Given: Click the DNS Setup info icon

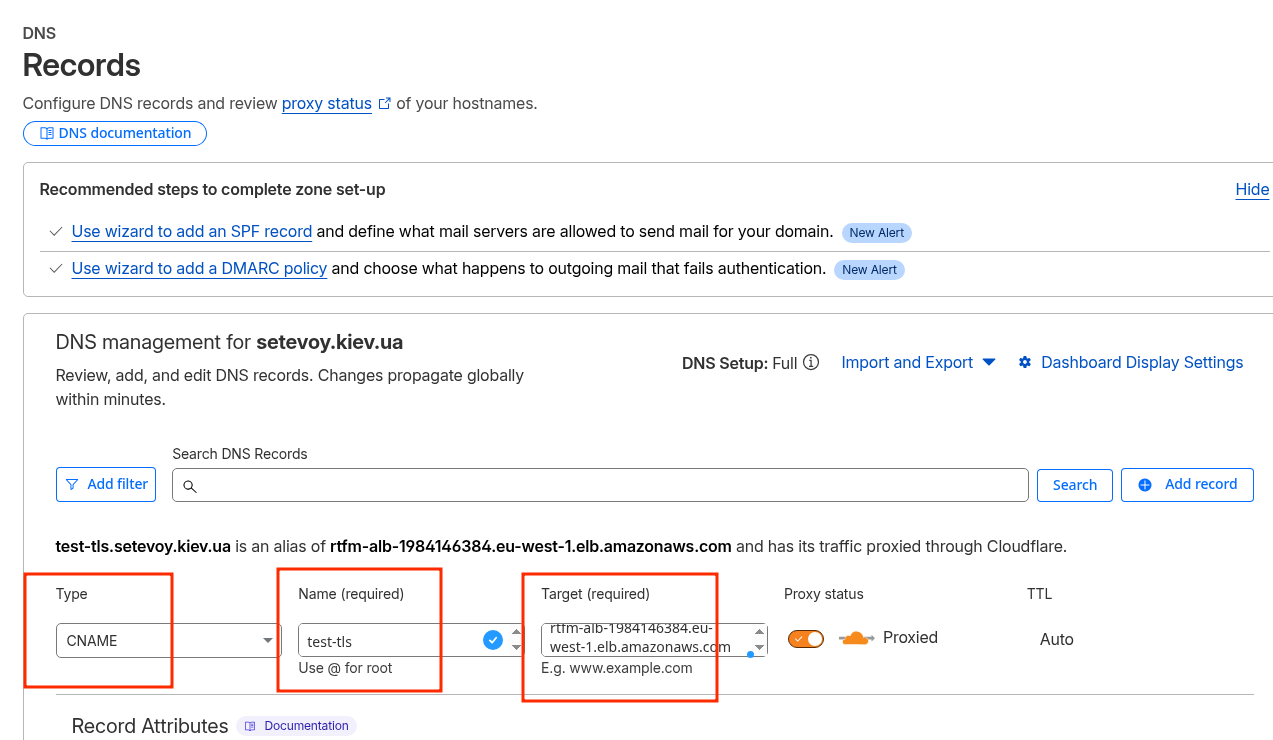Looking at the screenshot, I should point(811,363).
